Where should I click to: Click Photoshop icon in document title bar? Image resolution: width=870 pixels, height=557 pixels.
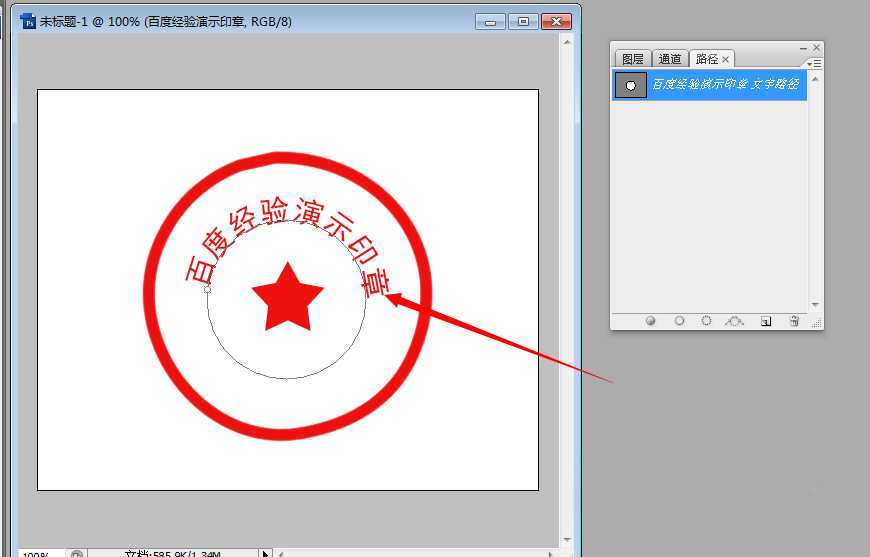click(x=28, y=20)
